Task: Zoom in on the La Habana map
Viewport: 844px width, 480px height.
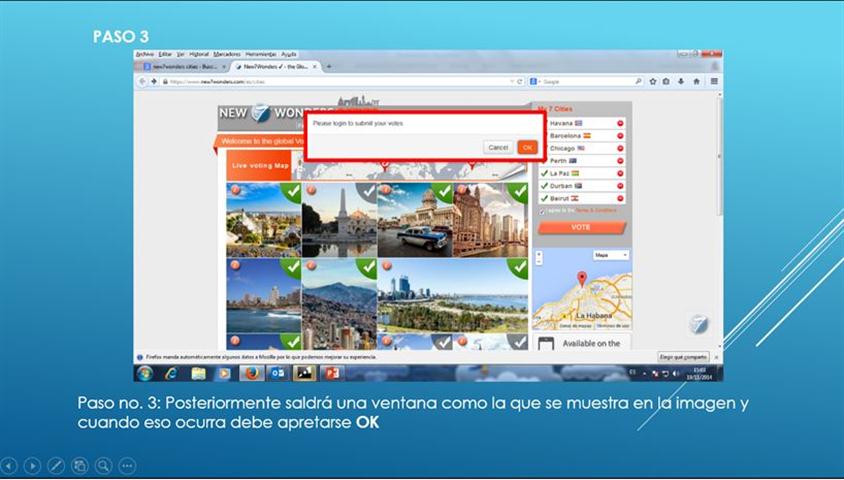Action: 539,253
